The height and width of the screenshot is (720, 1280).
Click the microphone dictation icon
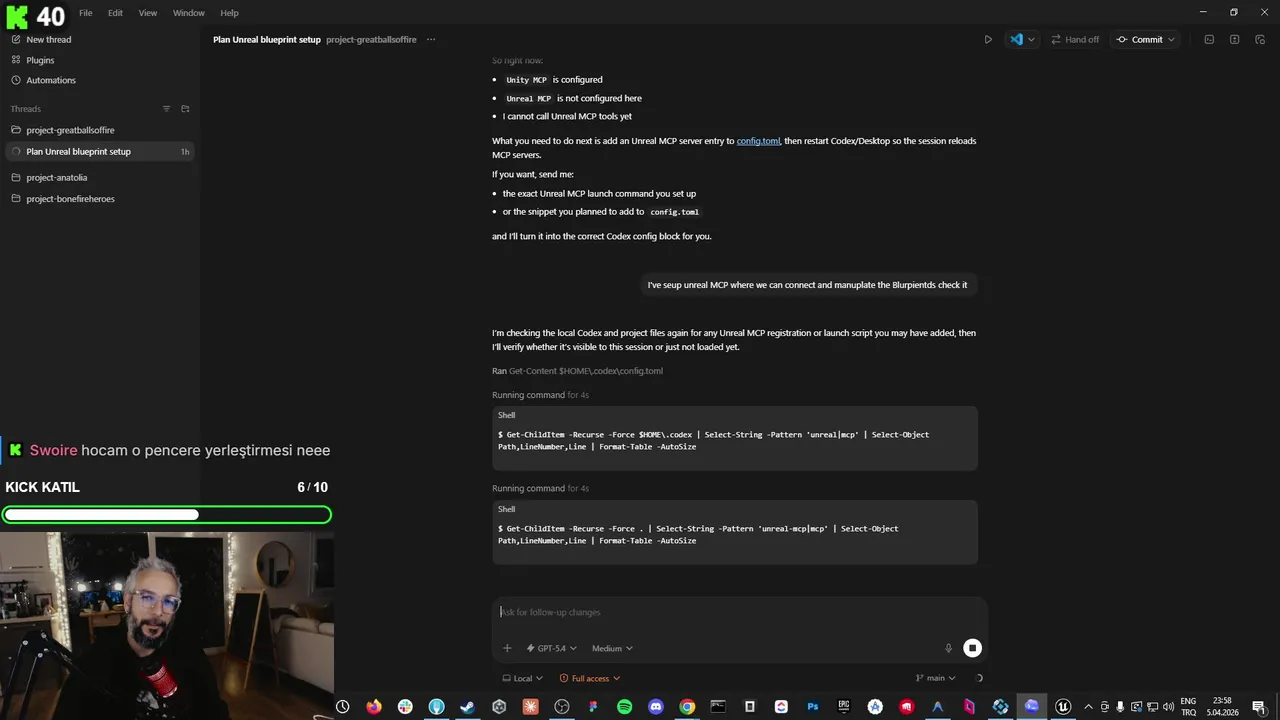[x=949, y=648]
